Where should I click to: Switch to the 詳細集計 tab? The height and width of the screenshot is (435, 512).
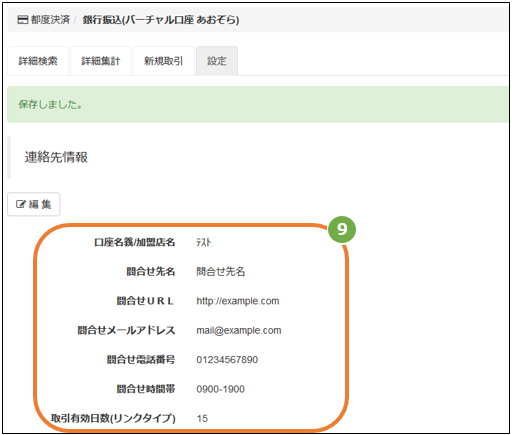click(101, 61)
